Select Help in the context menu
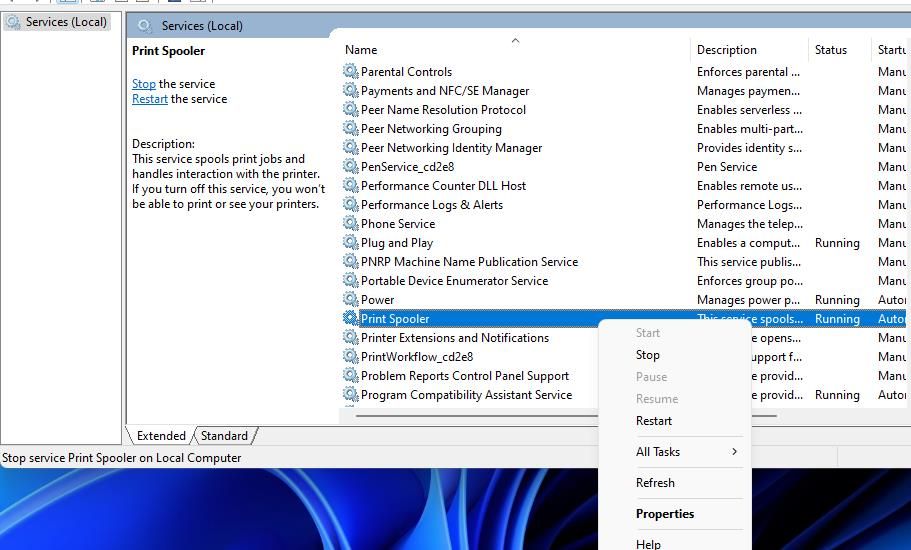The height and width of the screenshot is (550, 911). coord(648,544)
